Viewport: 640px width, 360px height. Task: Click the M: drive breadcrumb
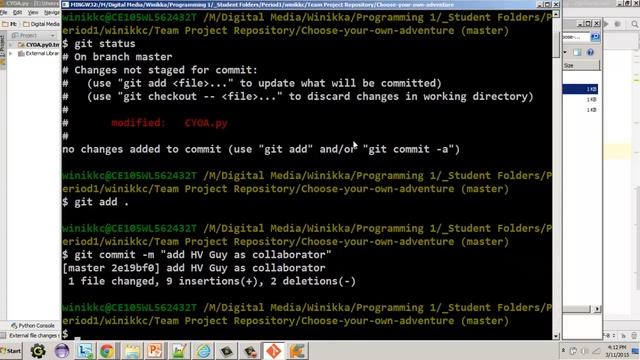click(x=10, y=24)
